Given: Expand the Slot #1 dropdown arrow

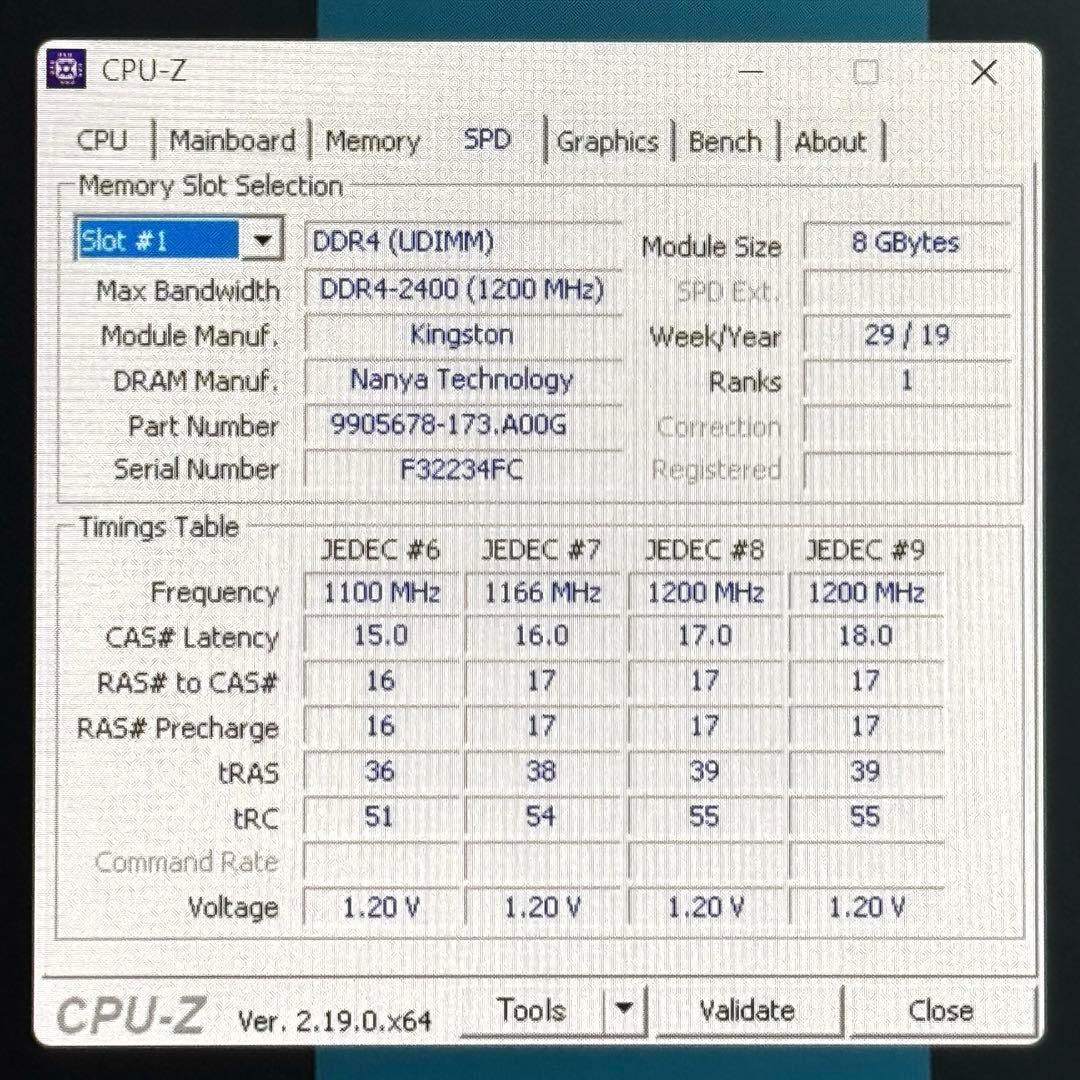Looking at the screenshot, I should pyautogui.click(x=261, y=240).
